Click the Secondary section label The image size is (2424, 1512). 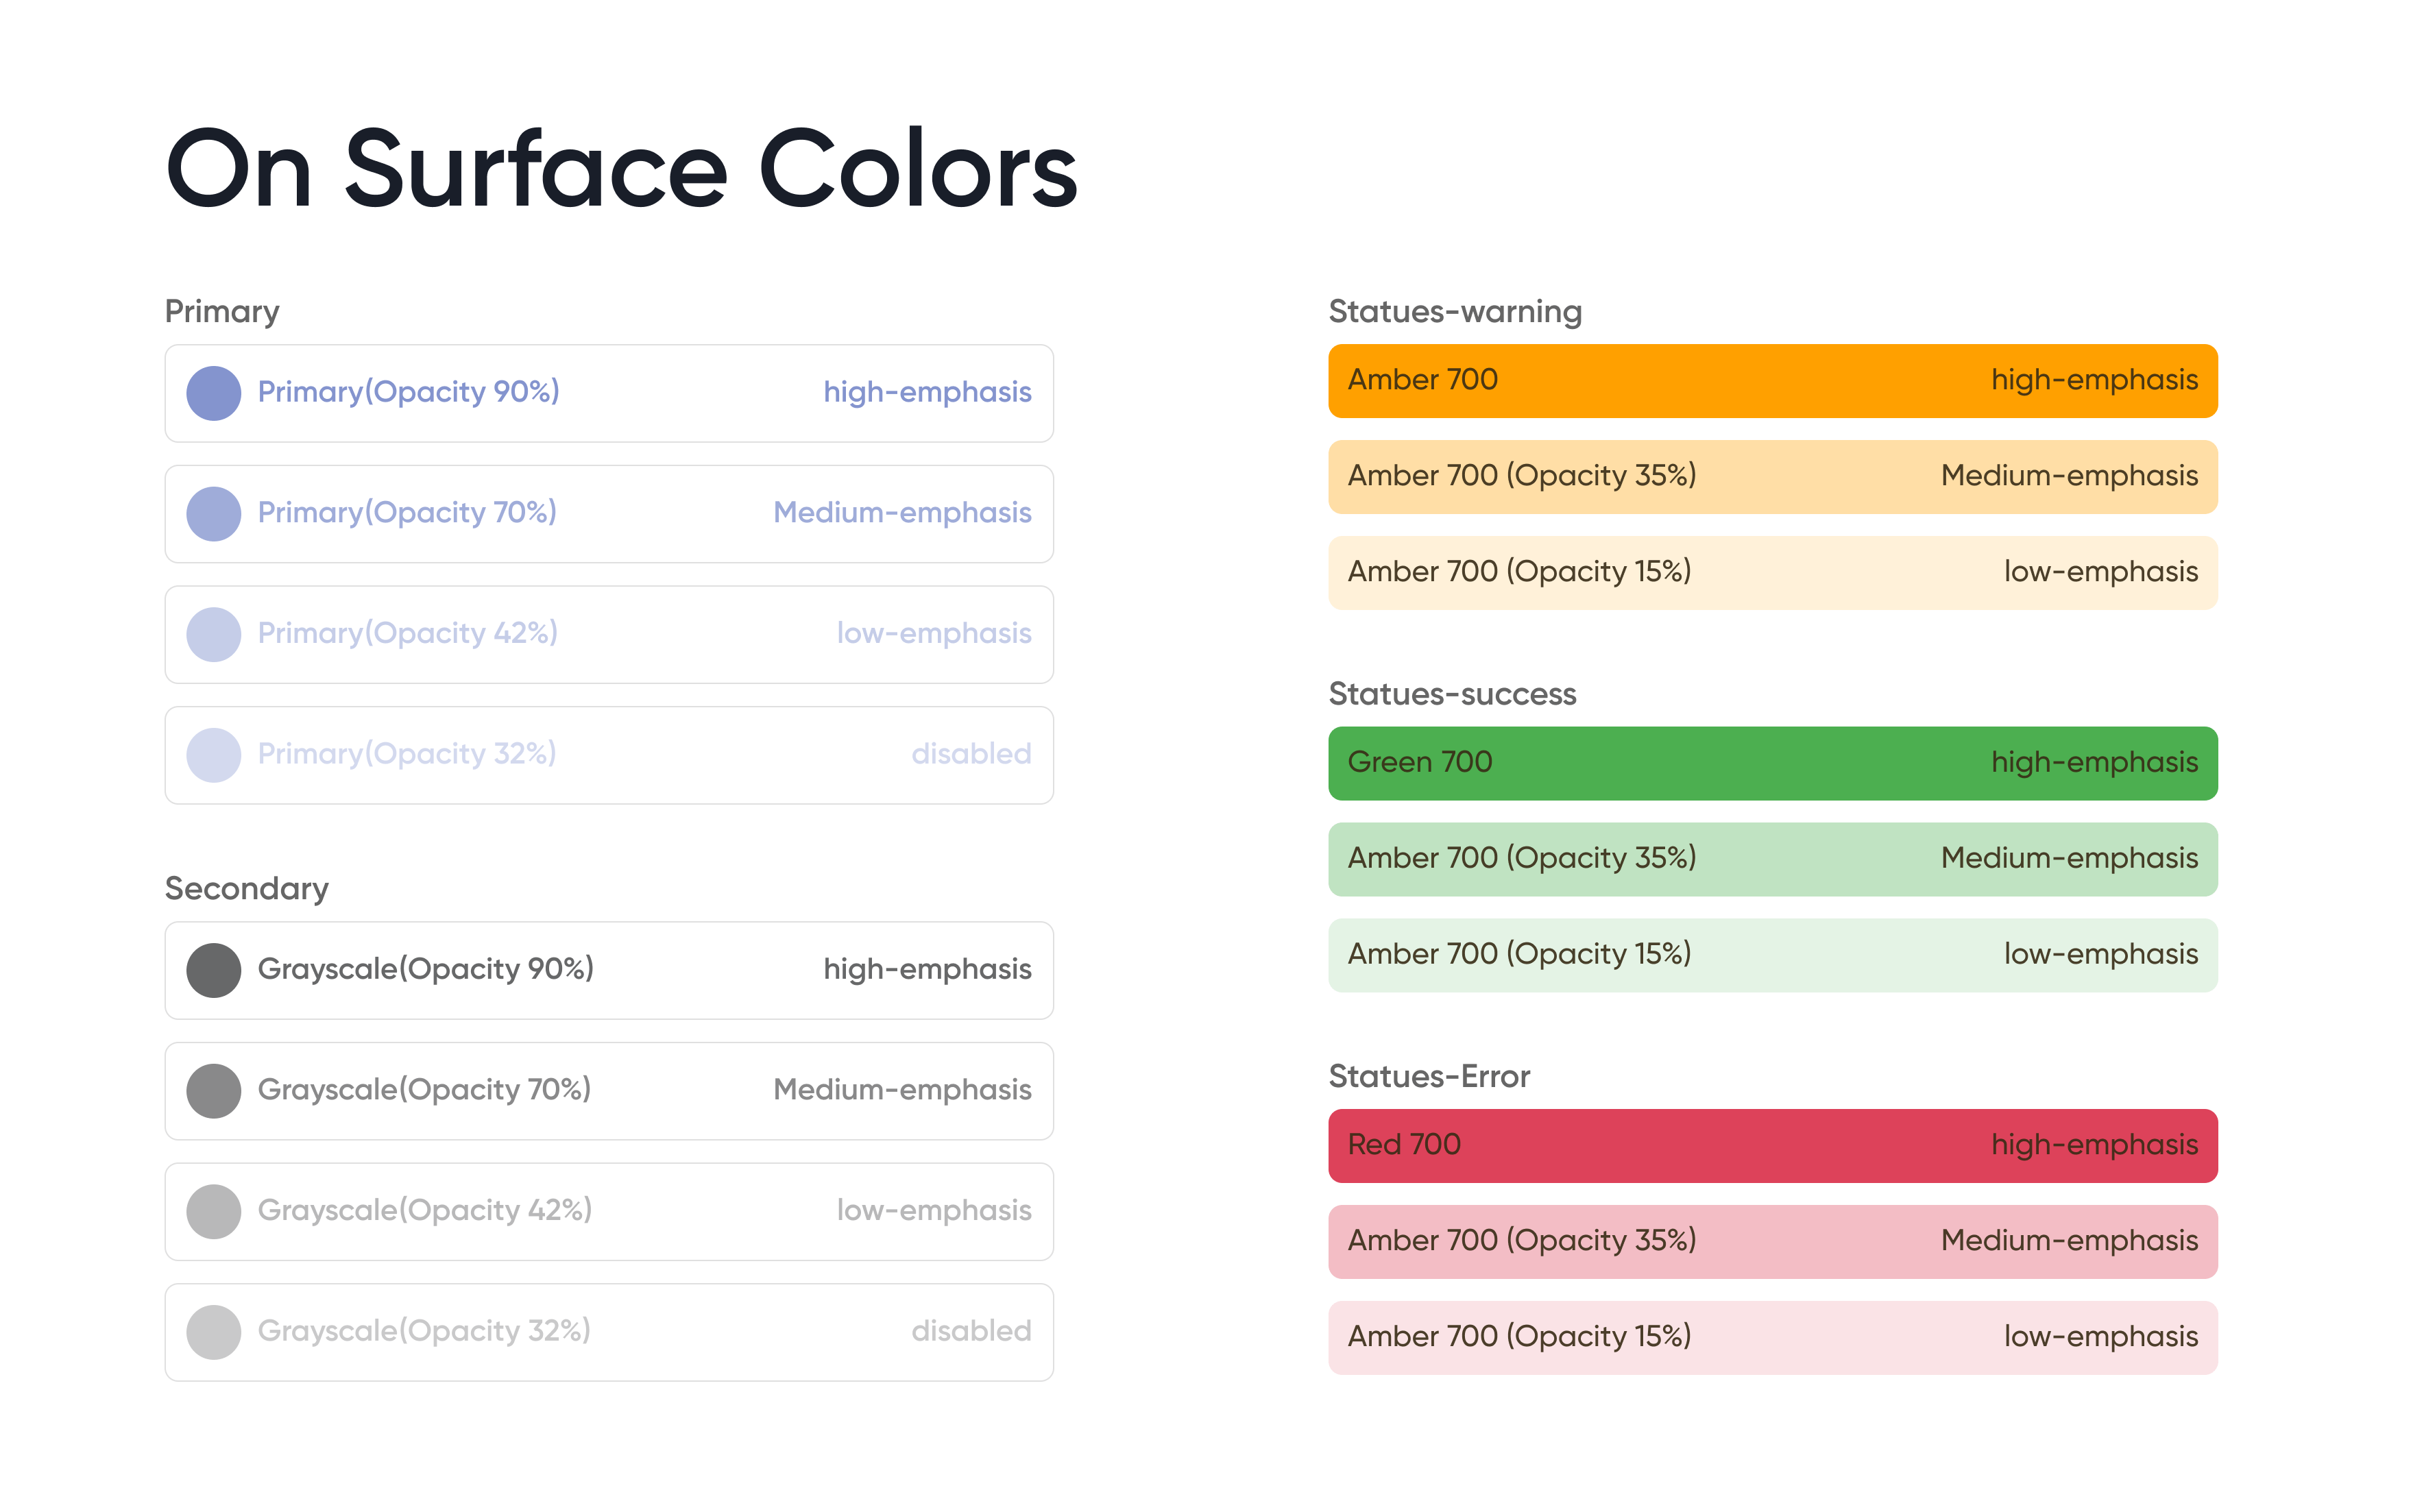[246, 889]
